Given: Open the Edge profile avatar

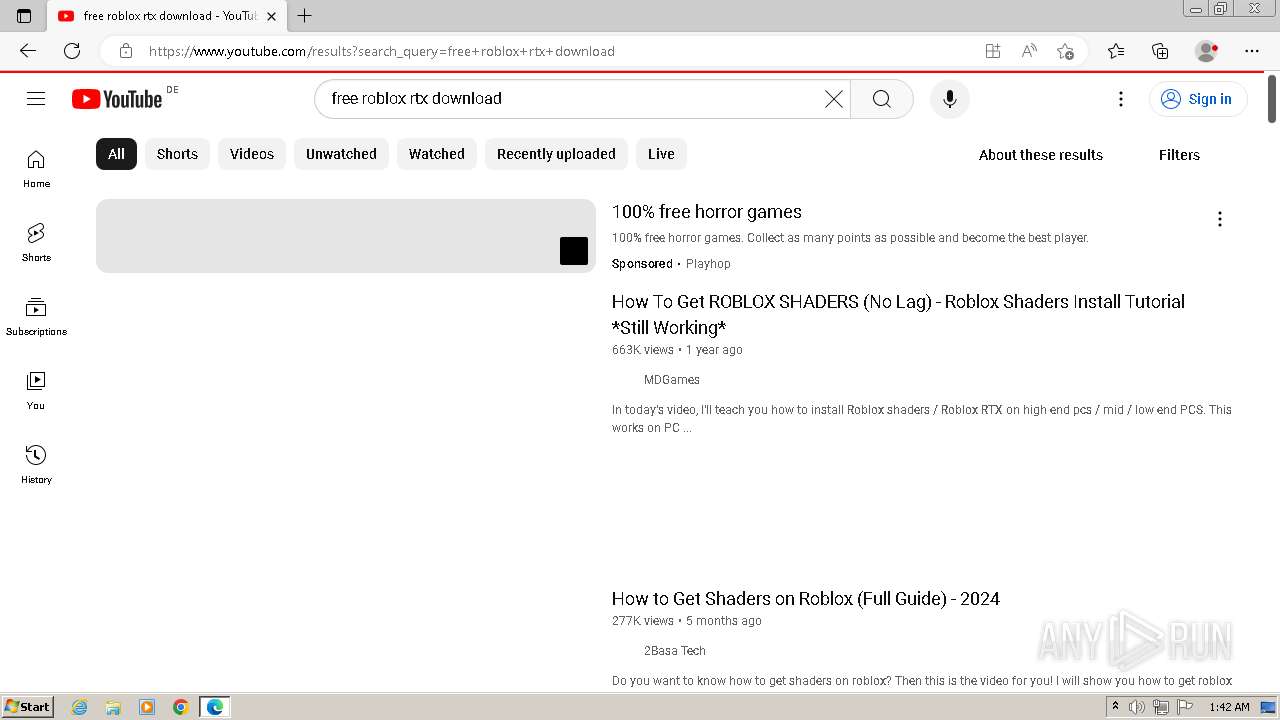Looking at the screenshot, I should pyautogui.click(x=1207, y=51).
